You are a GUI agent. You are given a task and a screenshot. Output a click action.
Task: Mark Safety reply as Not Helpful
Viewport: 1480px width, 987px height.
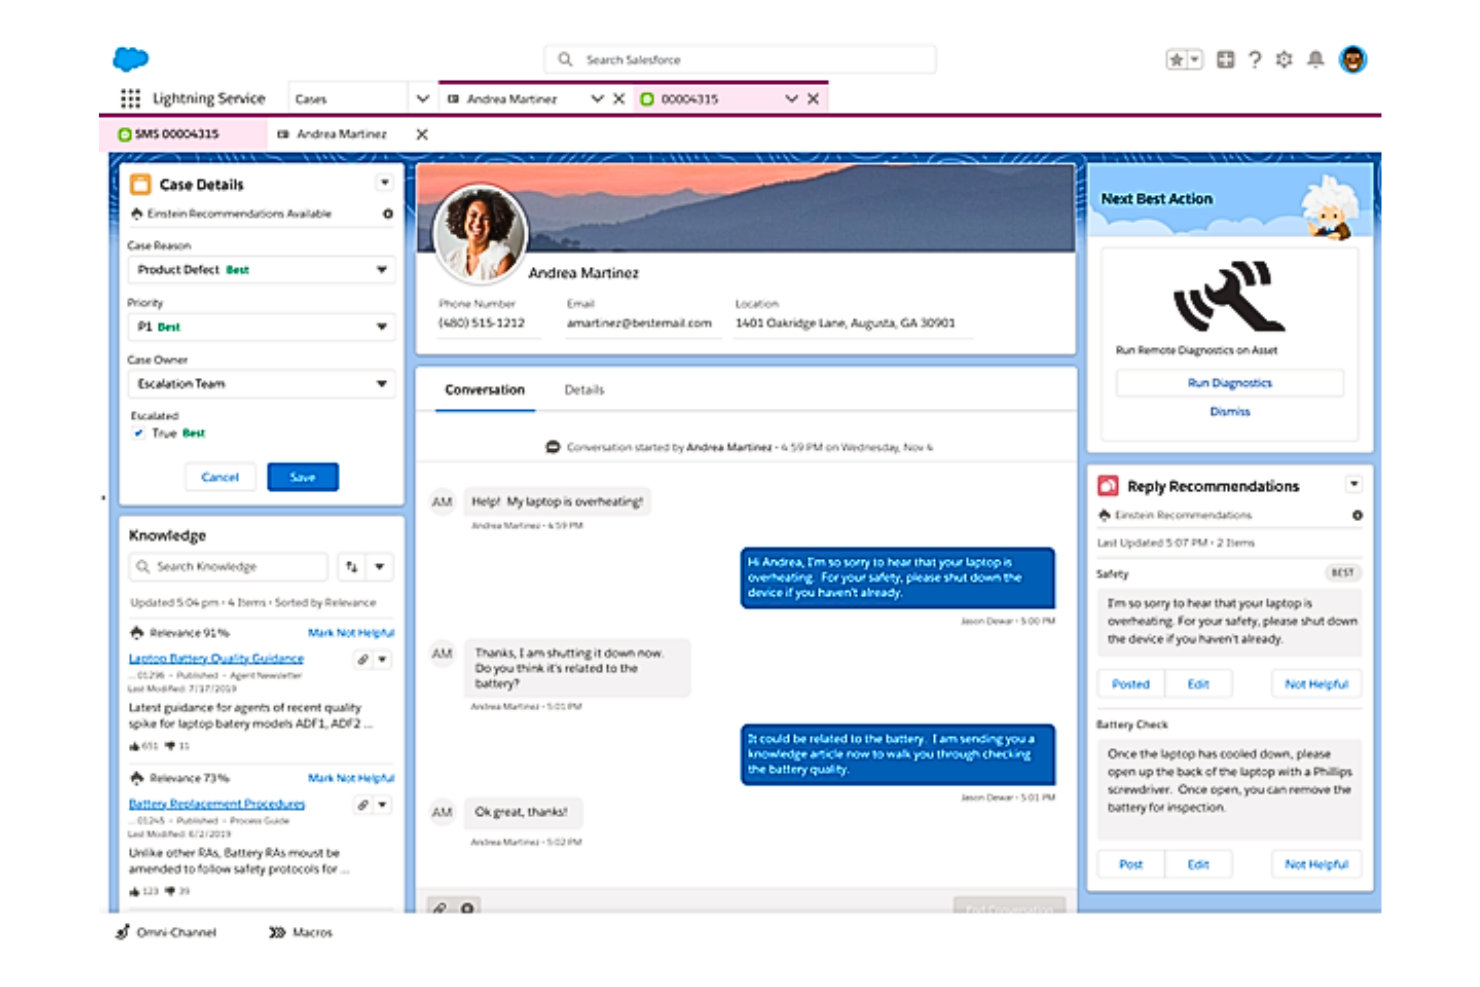point(1316,684)
